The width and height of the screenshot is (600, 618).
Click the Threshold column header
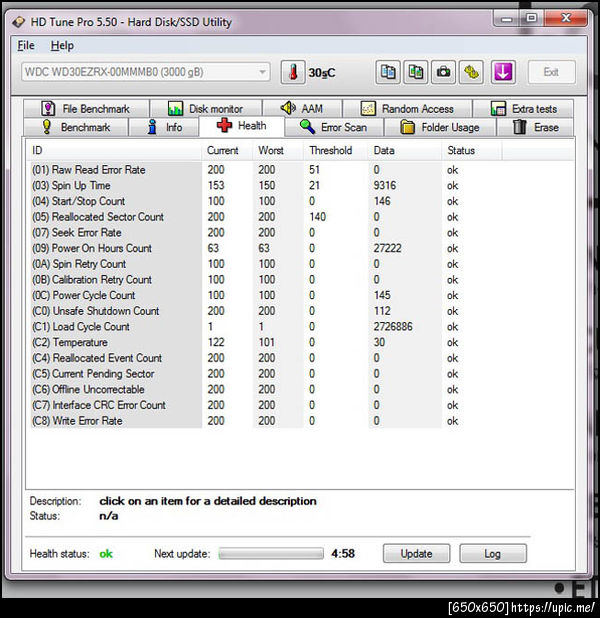click(x=336, y=151)
